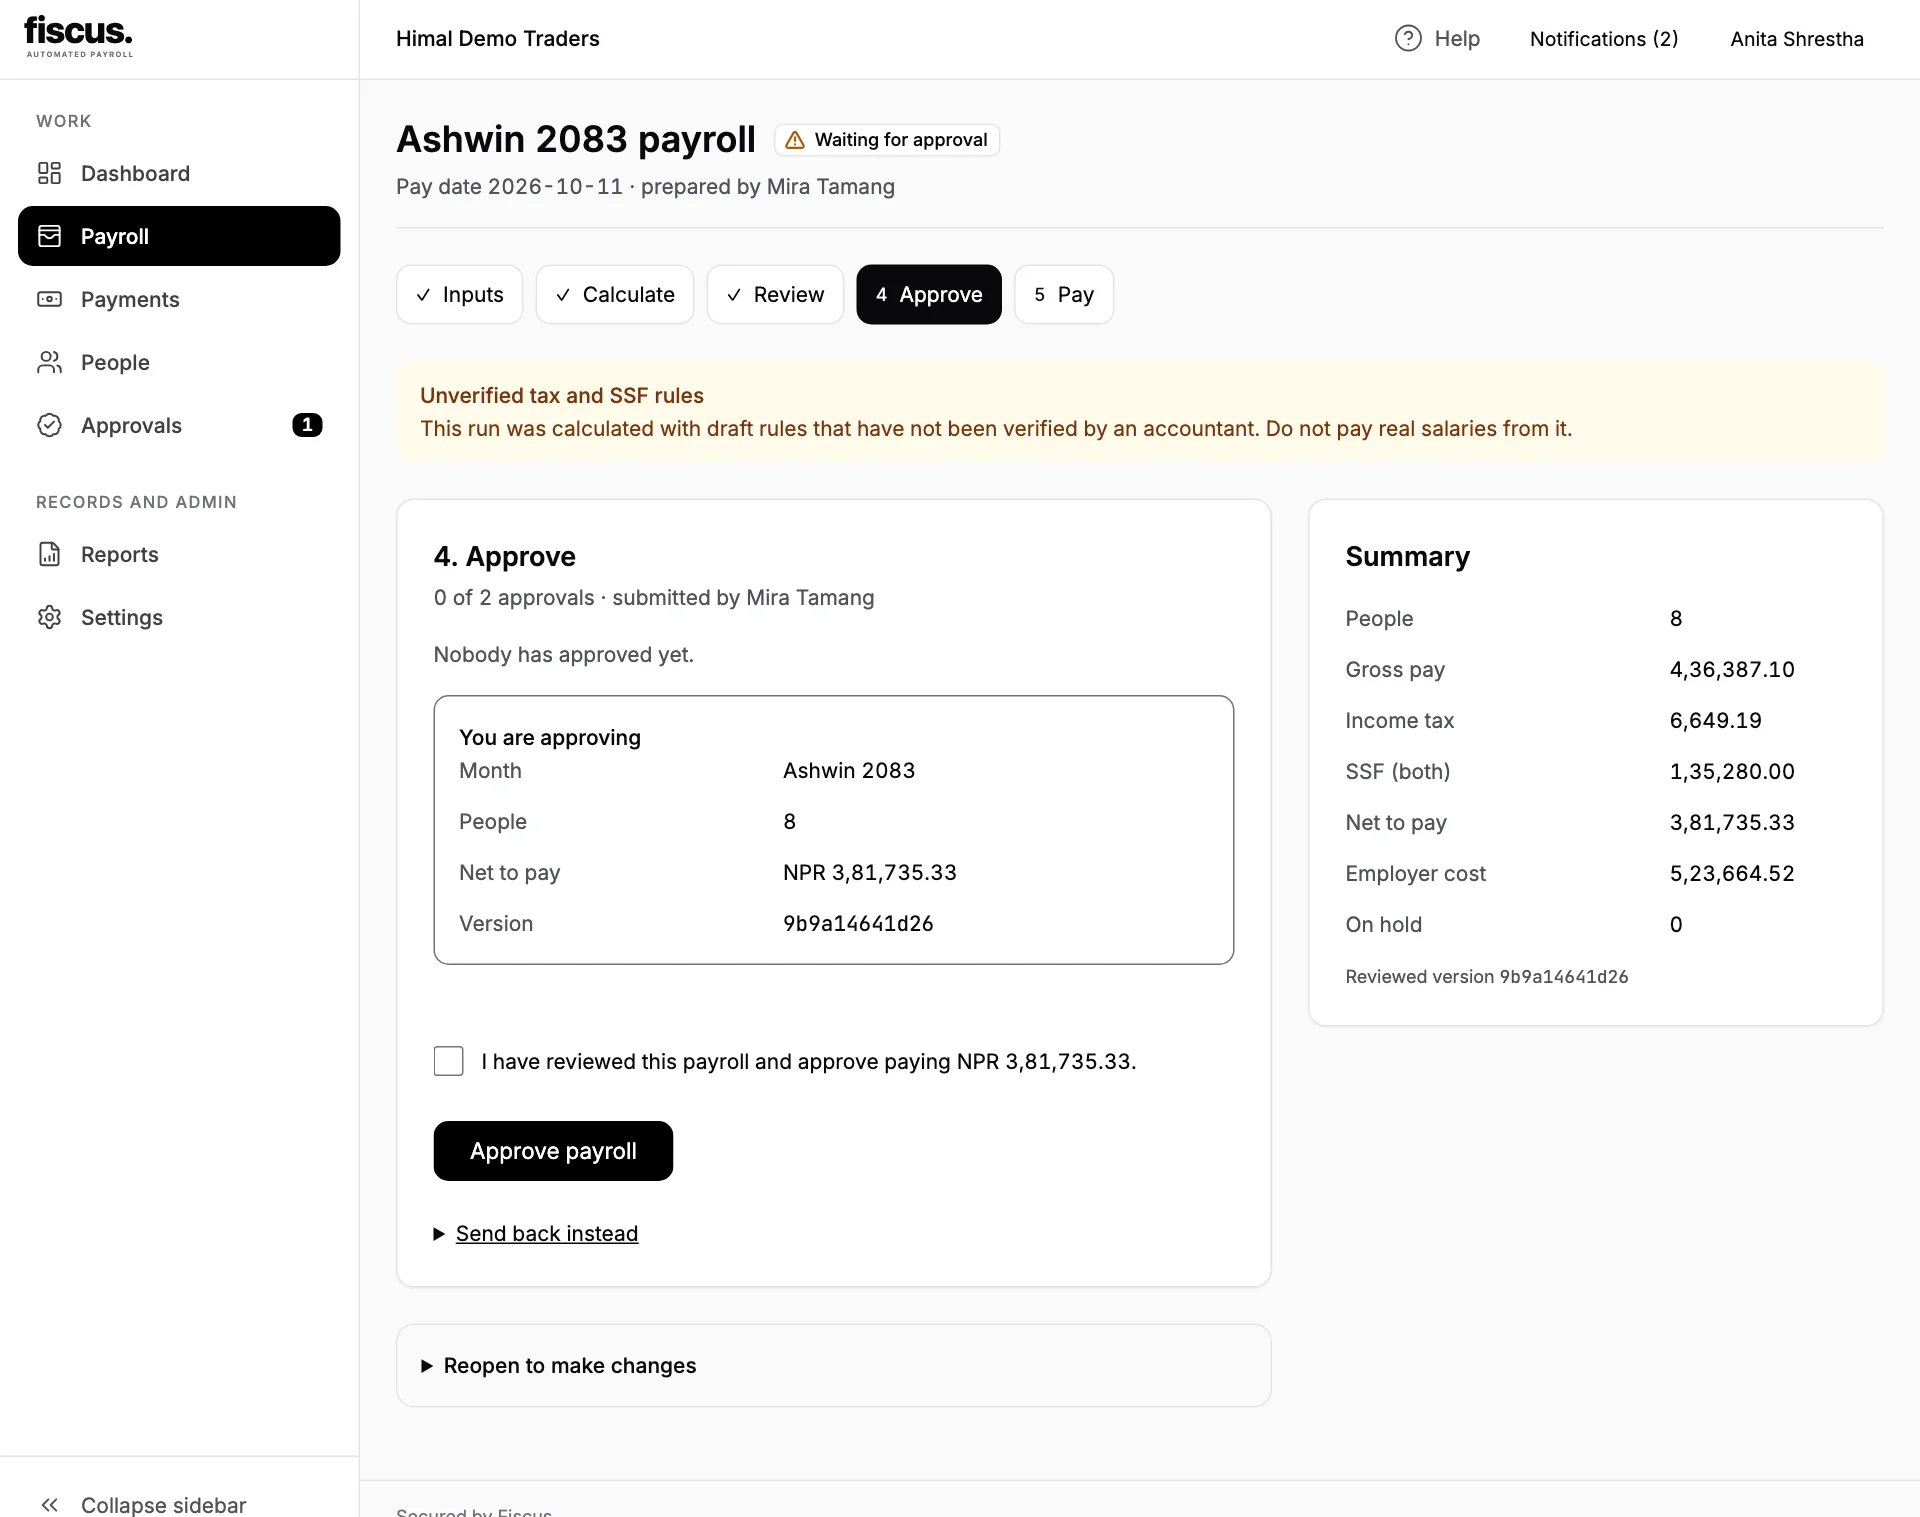Image resolution: width=1920 pixels, height=1517 pixels.
Task: Open Reports in the sidebar
Action: click(179, 554)
